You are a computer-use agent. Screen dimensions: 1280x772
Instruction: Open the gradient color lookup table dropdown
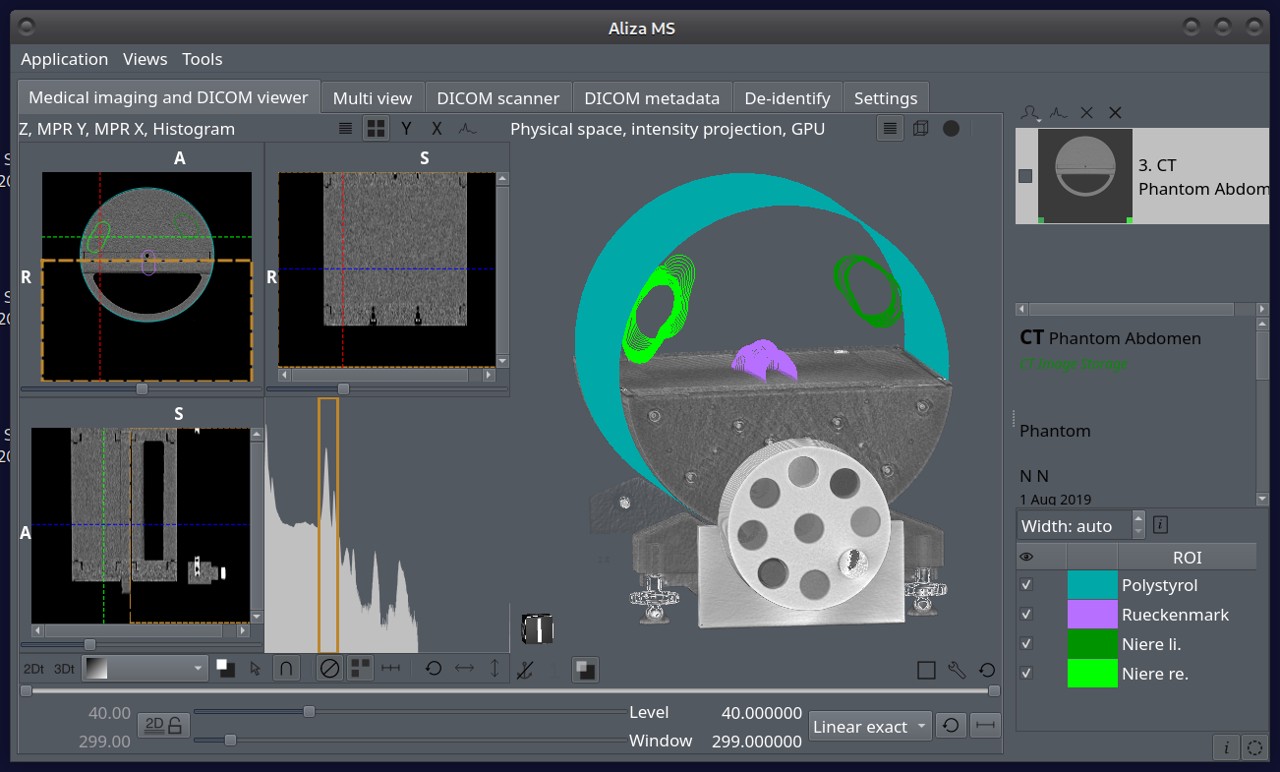146,668
